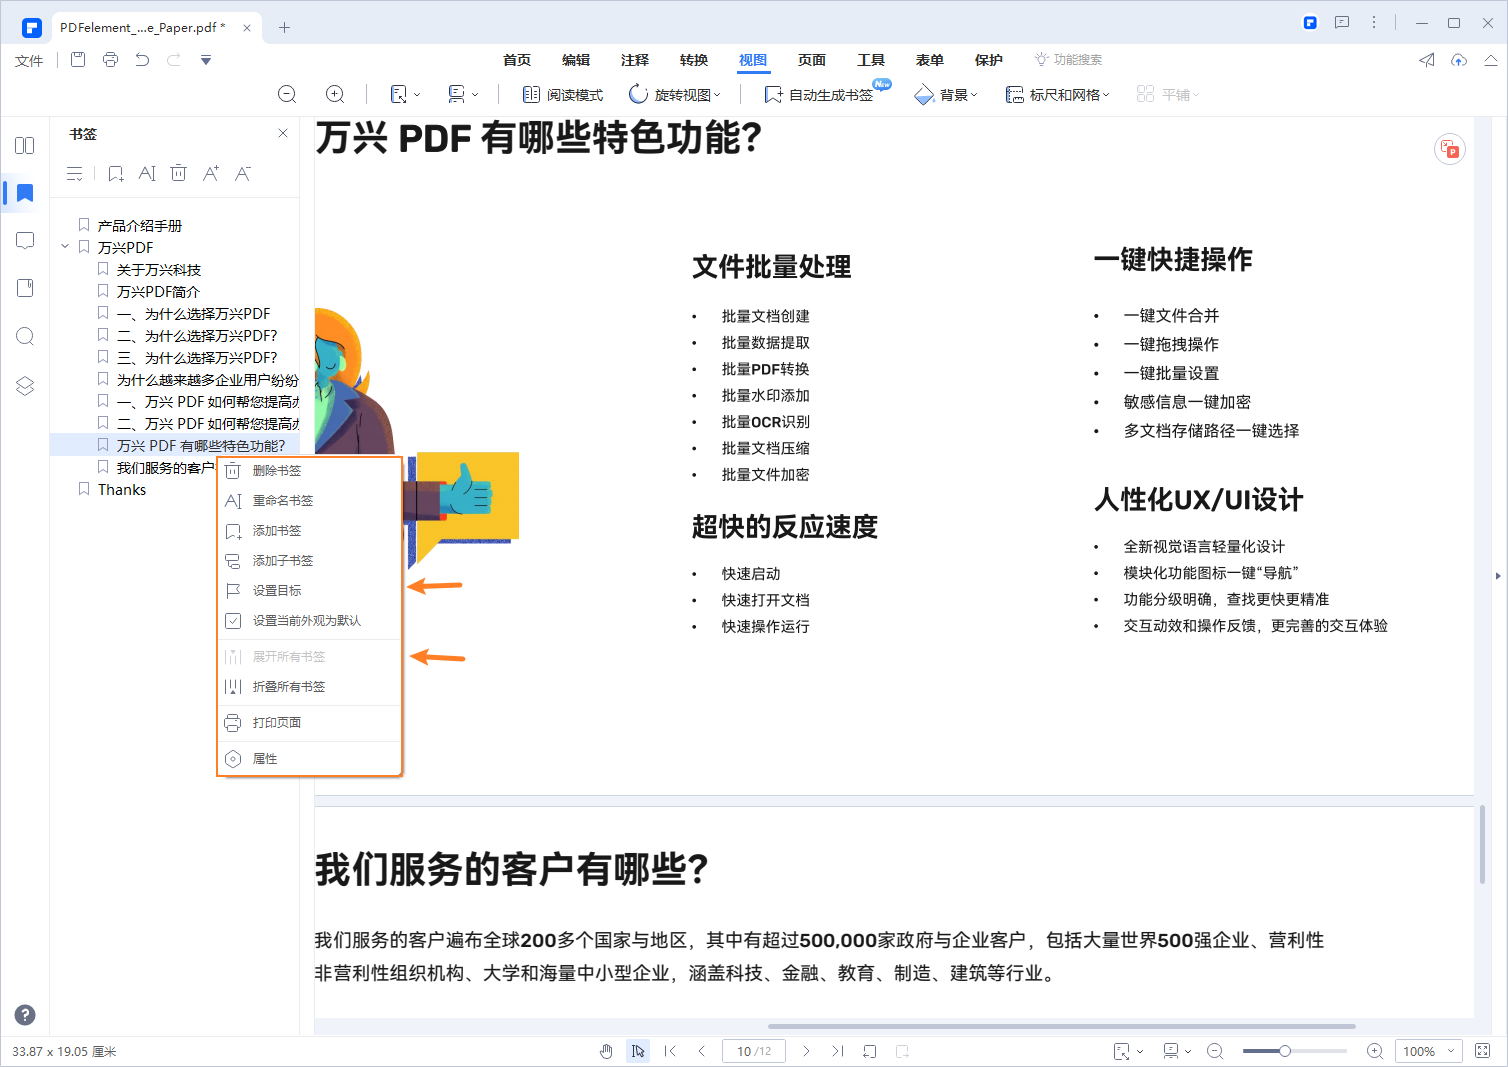Switch to the 转换 ribbon tab

(x=693, y=60)
